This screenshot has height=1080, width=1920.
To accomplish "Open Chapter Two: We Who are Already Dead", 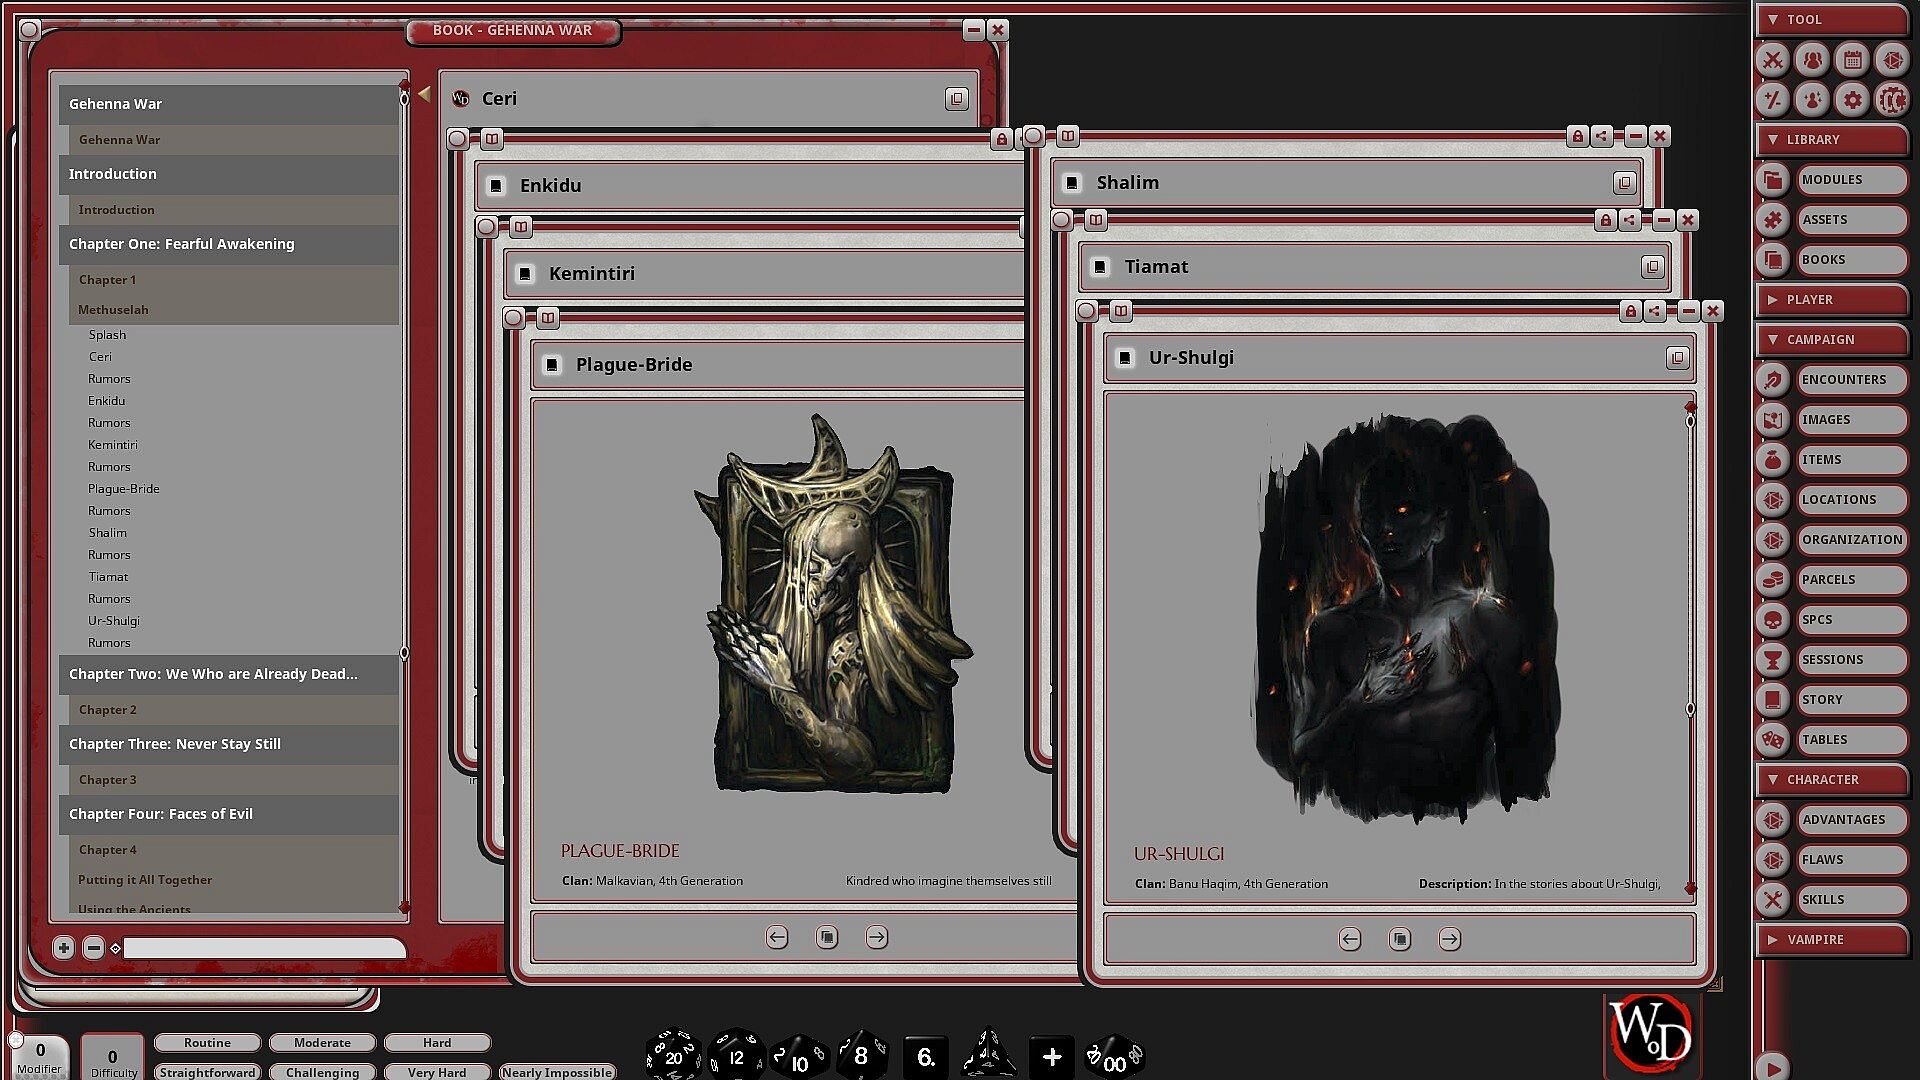I will click(x=212, y=674).
